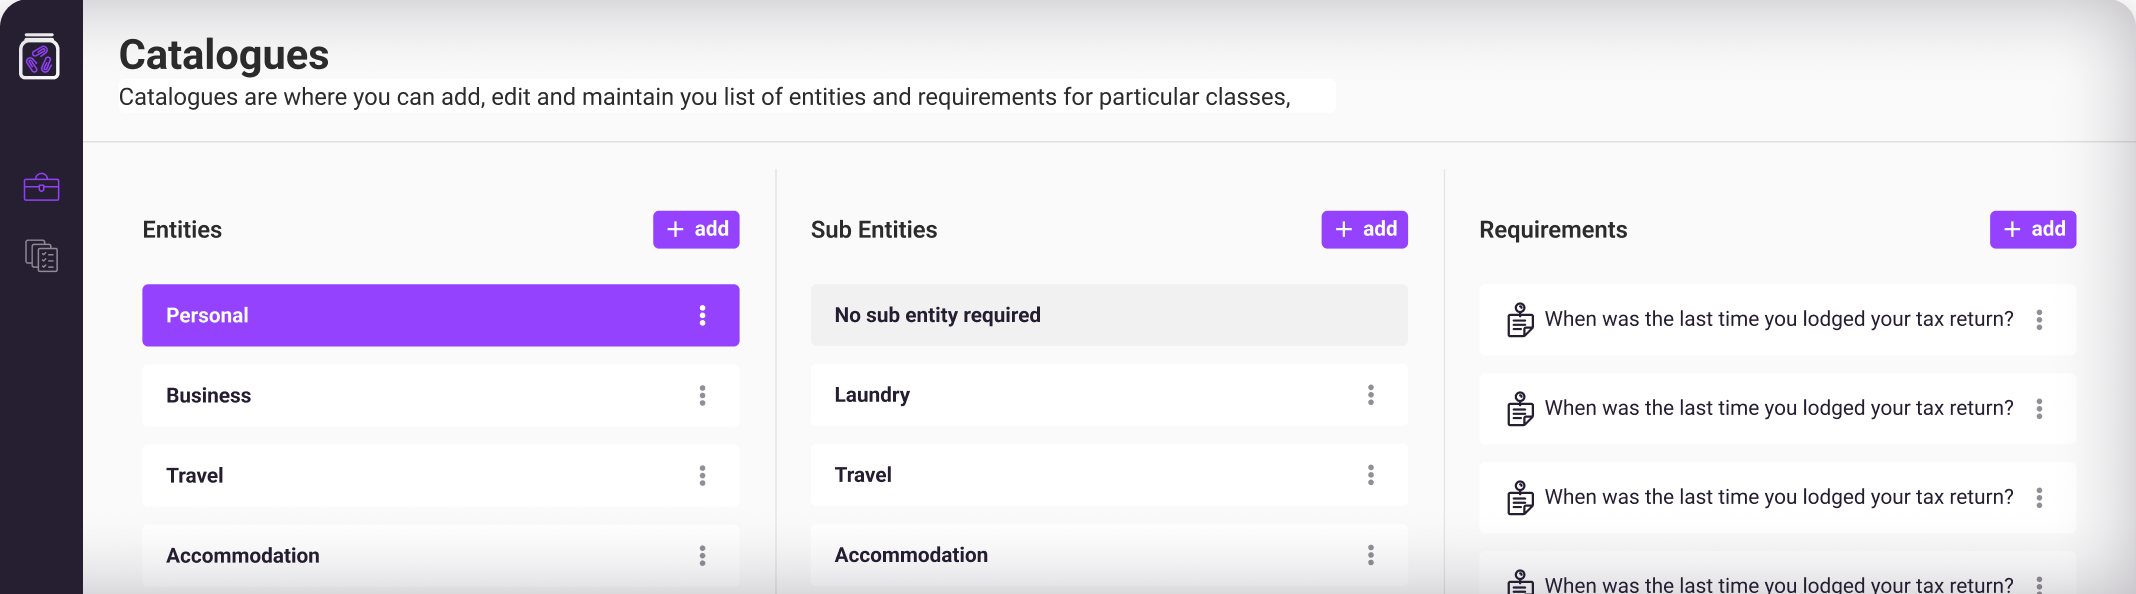Select the Laundry sub entity
Image resolution: width=2136 pixels, height=594 pixels.
point(1109,395)
